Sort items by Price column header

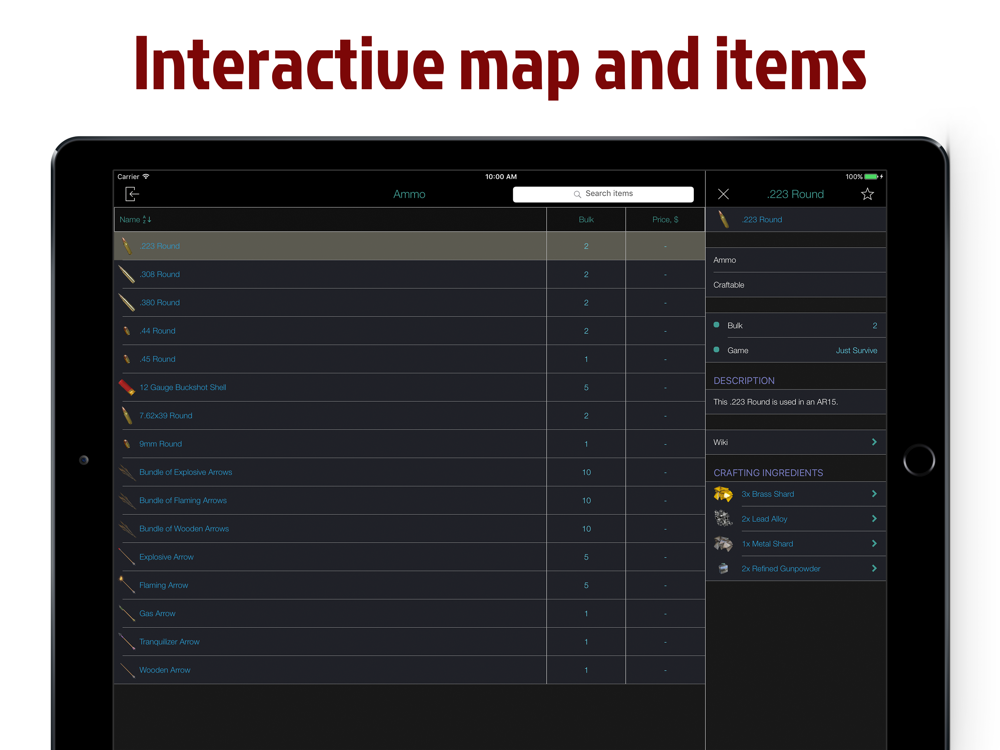click(665, 219)
